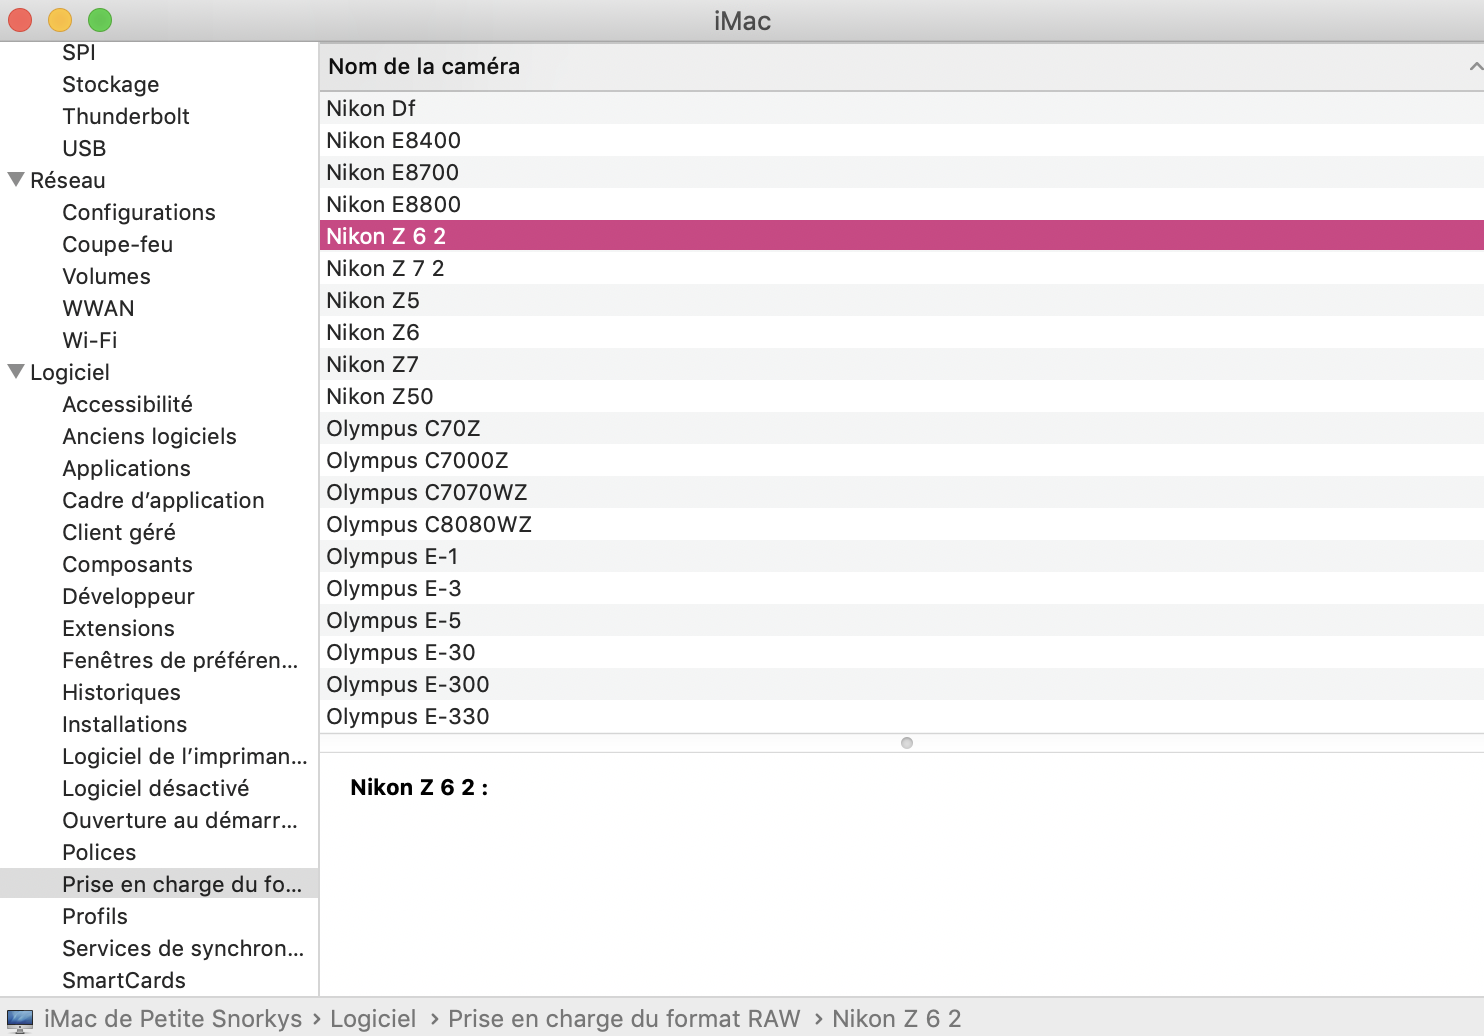The width and height of the screenshot is (1484, 1036).
Task: Open Installations in the sidebar
Action: coord(125,724)
